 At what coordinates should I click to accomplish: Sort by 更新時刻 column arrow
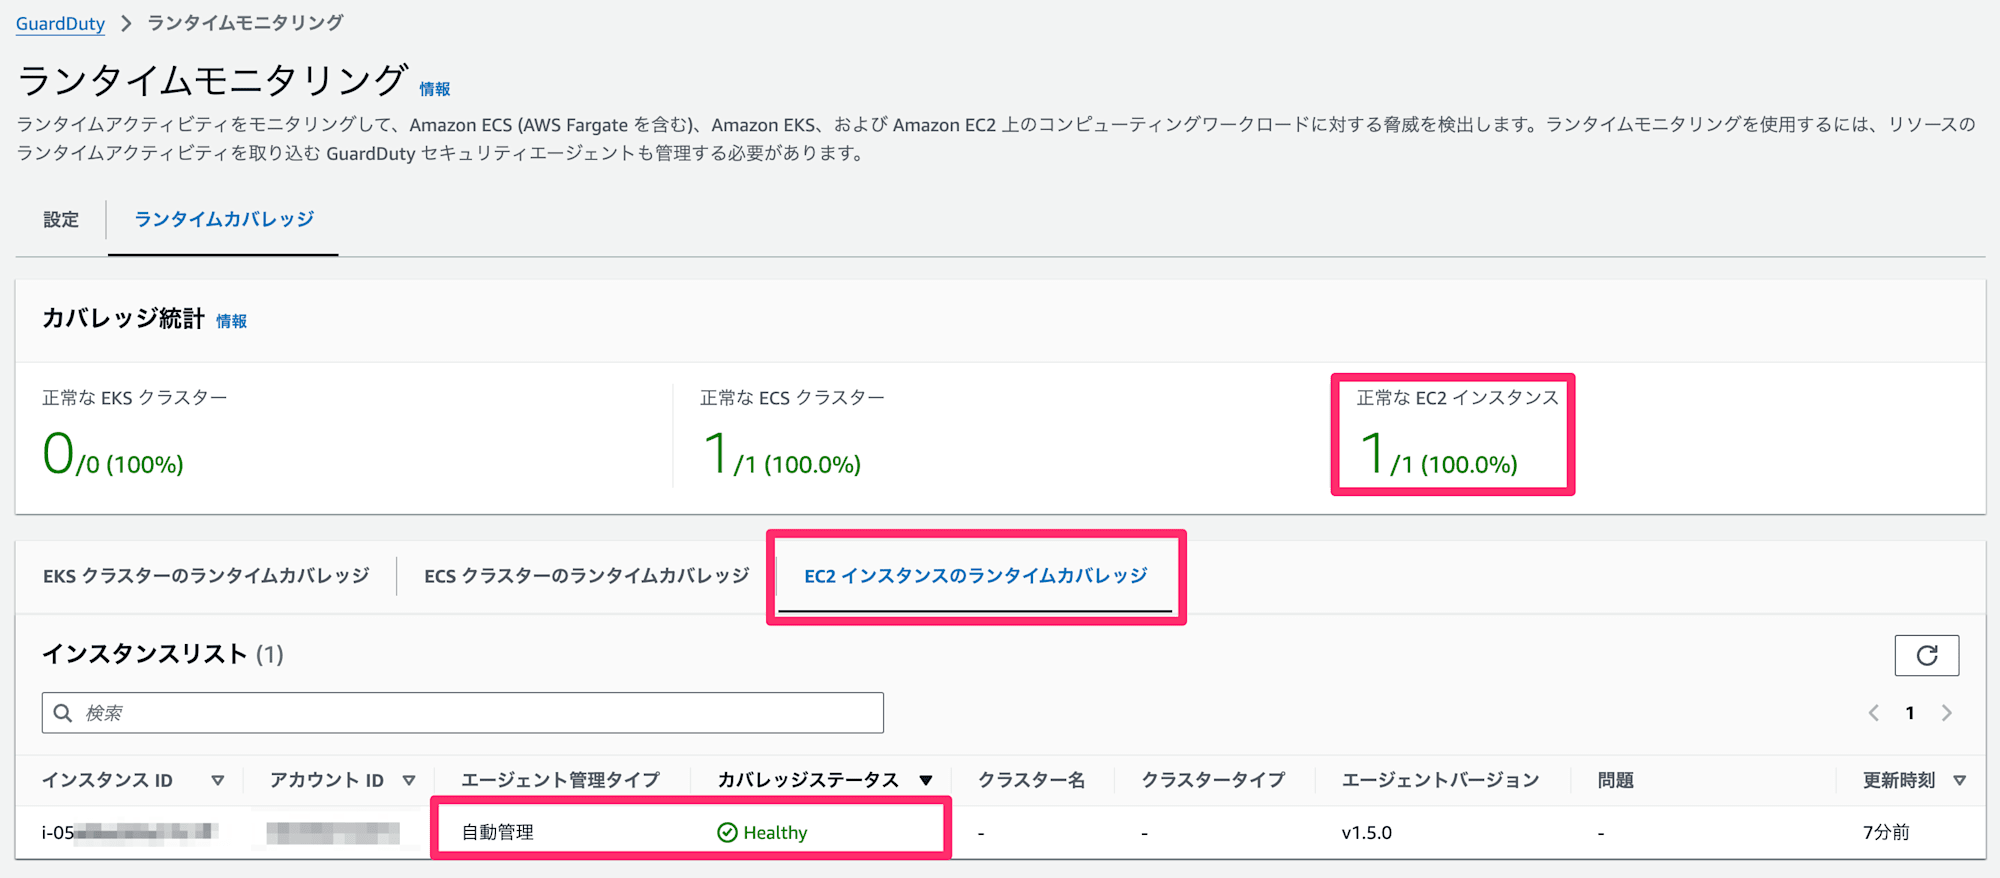1960,780
